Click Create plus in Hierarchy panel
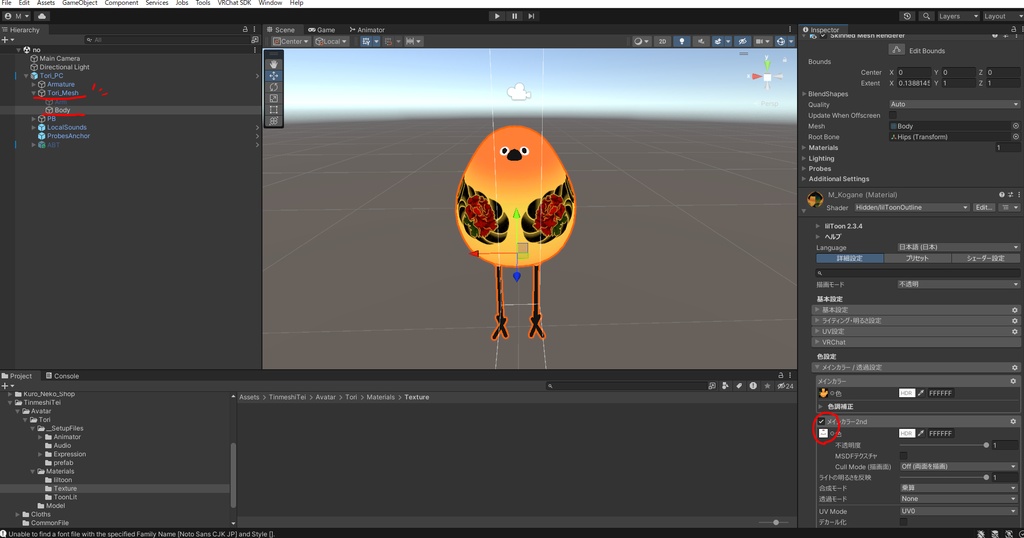The height and width of the screenshot is (538, 1024). [x=5, y=40]
